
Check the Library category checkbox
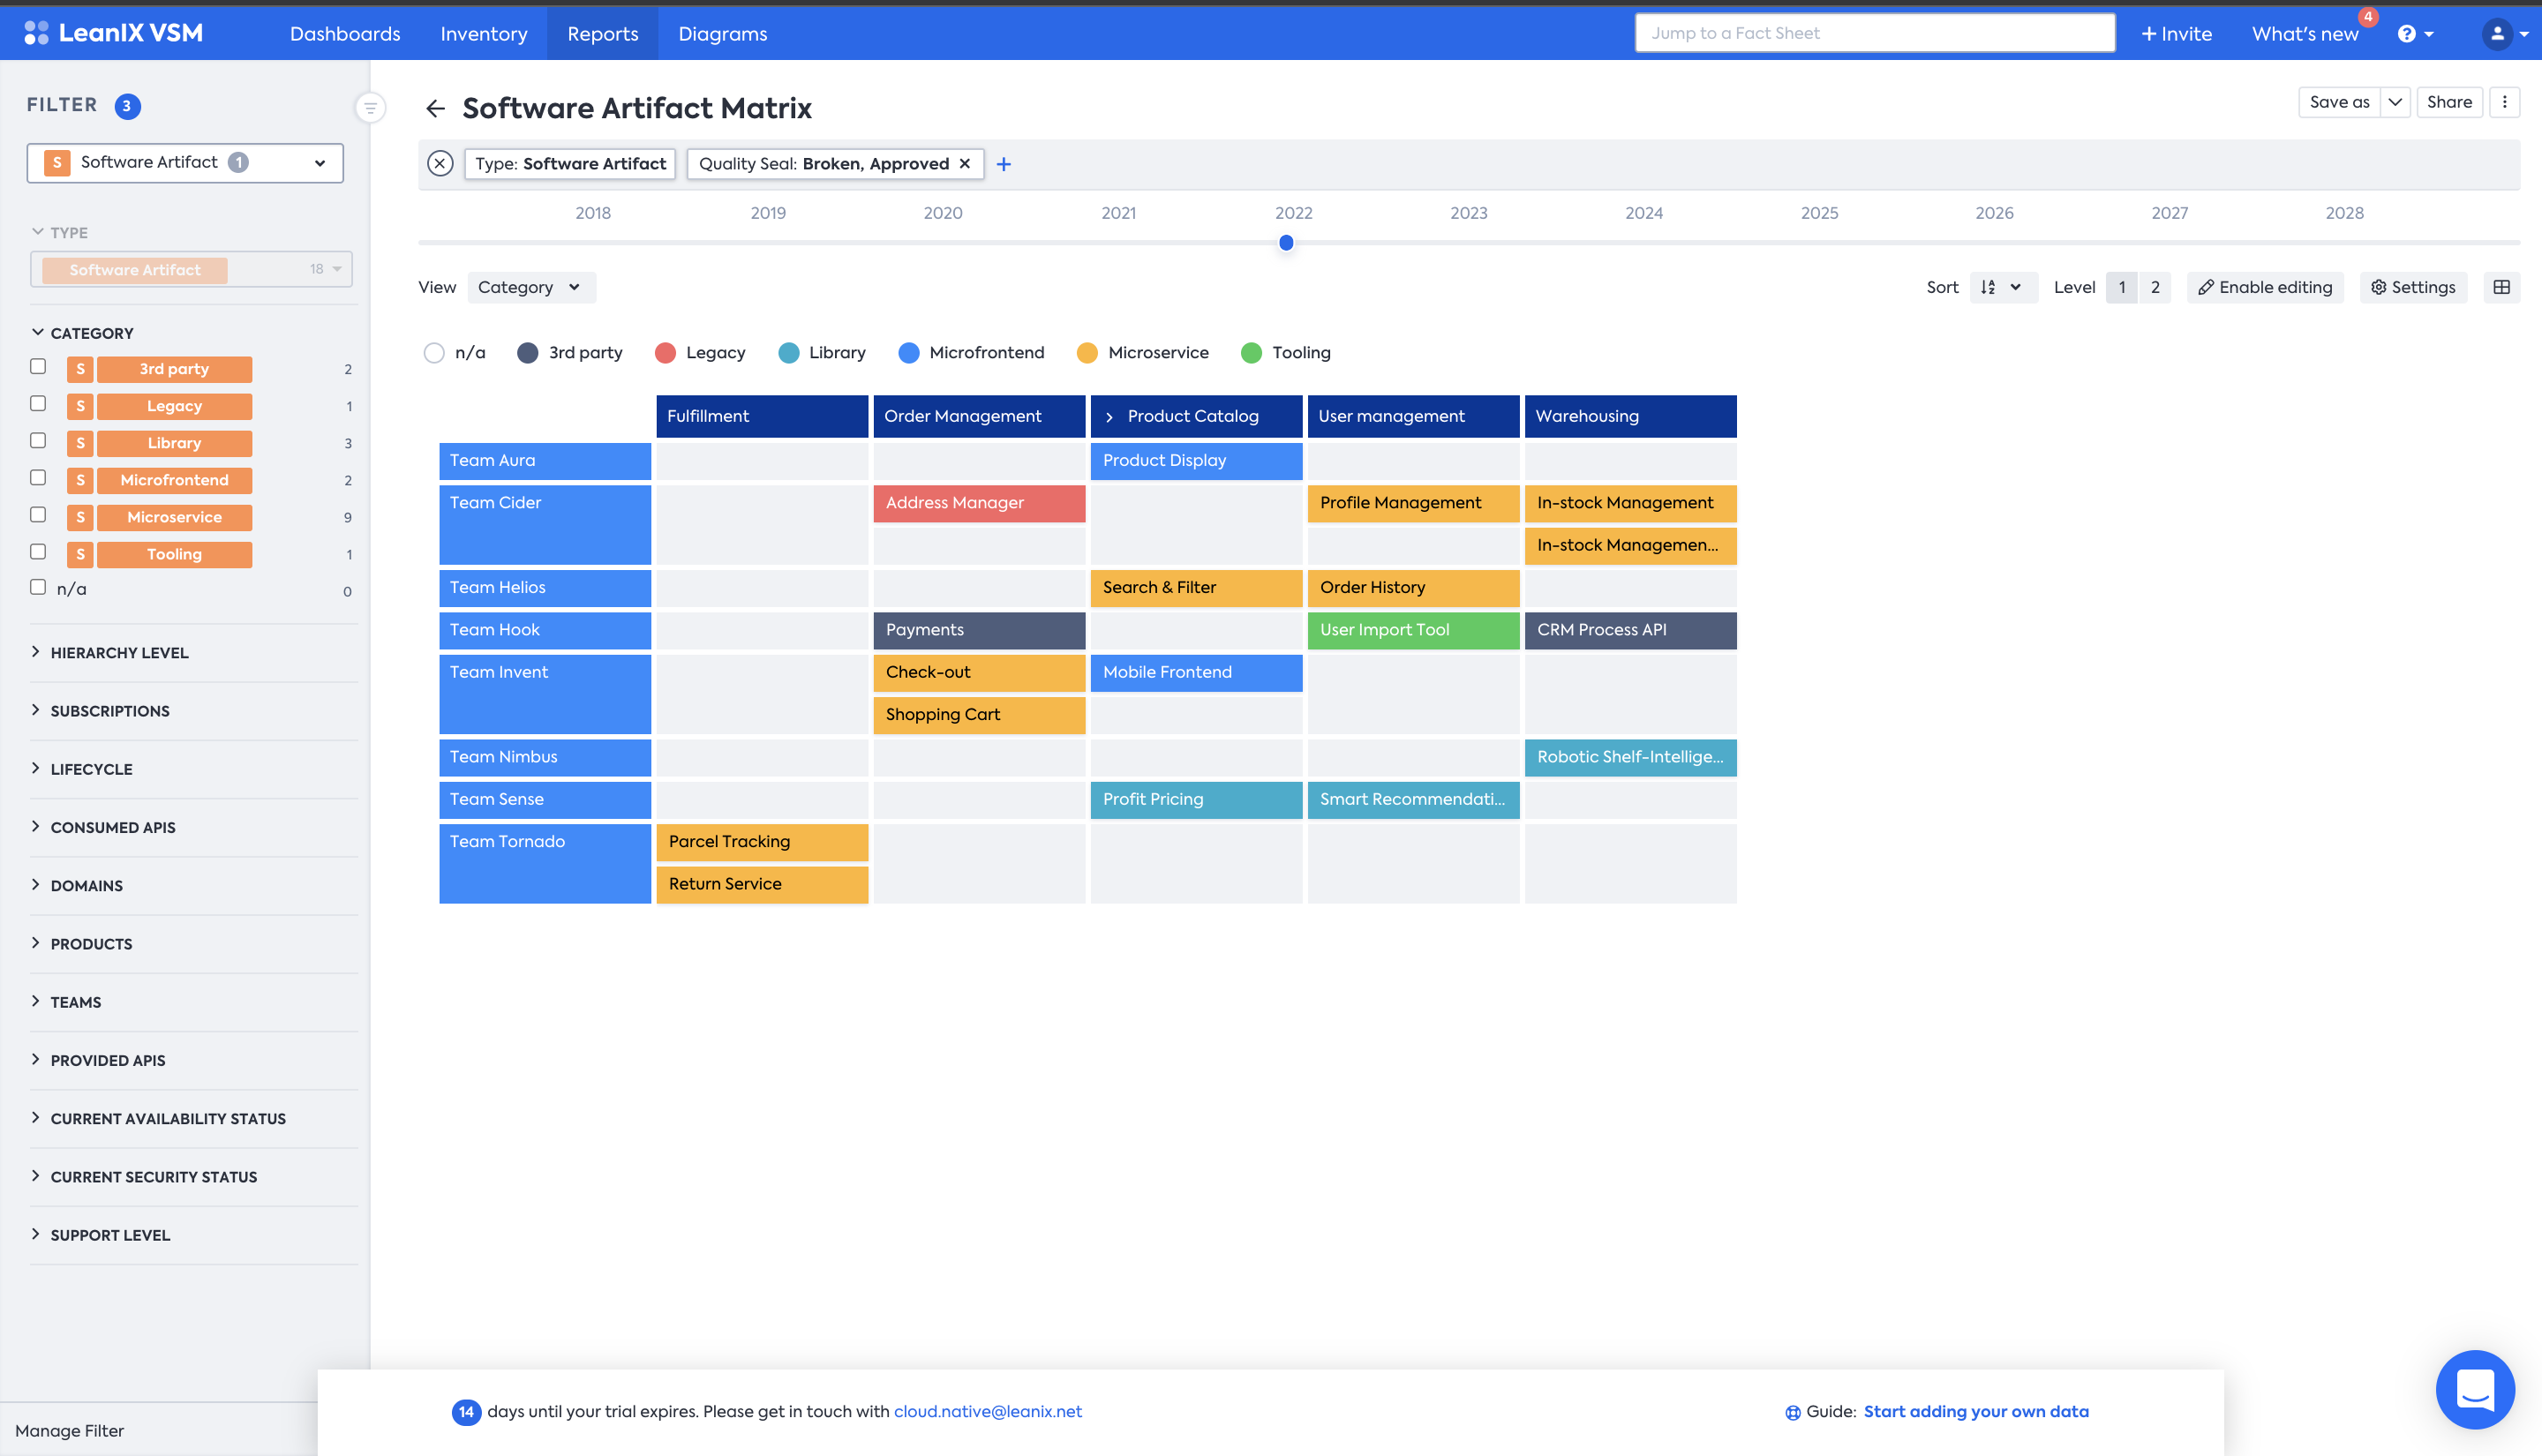click(x=38, y=441)
